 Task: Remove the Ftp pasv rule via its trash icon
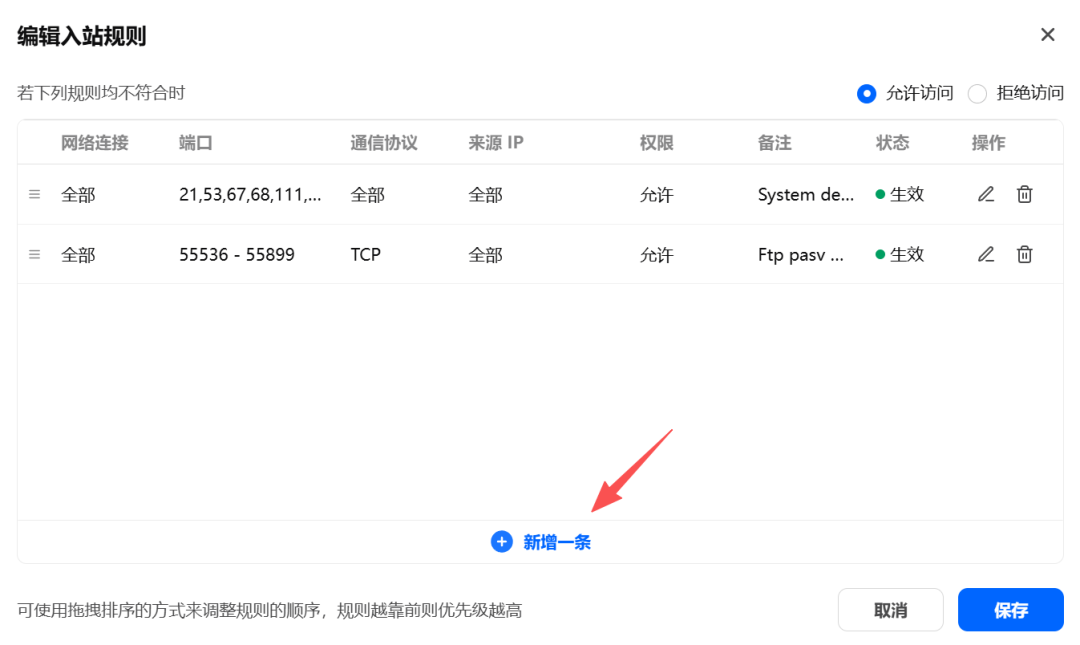coord(1024,254)
